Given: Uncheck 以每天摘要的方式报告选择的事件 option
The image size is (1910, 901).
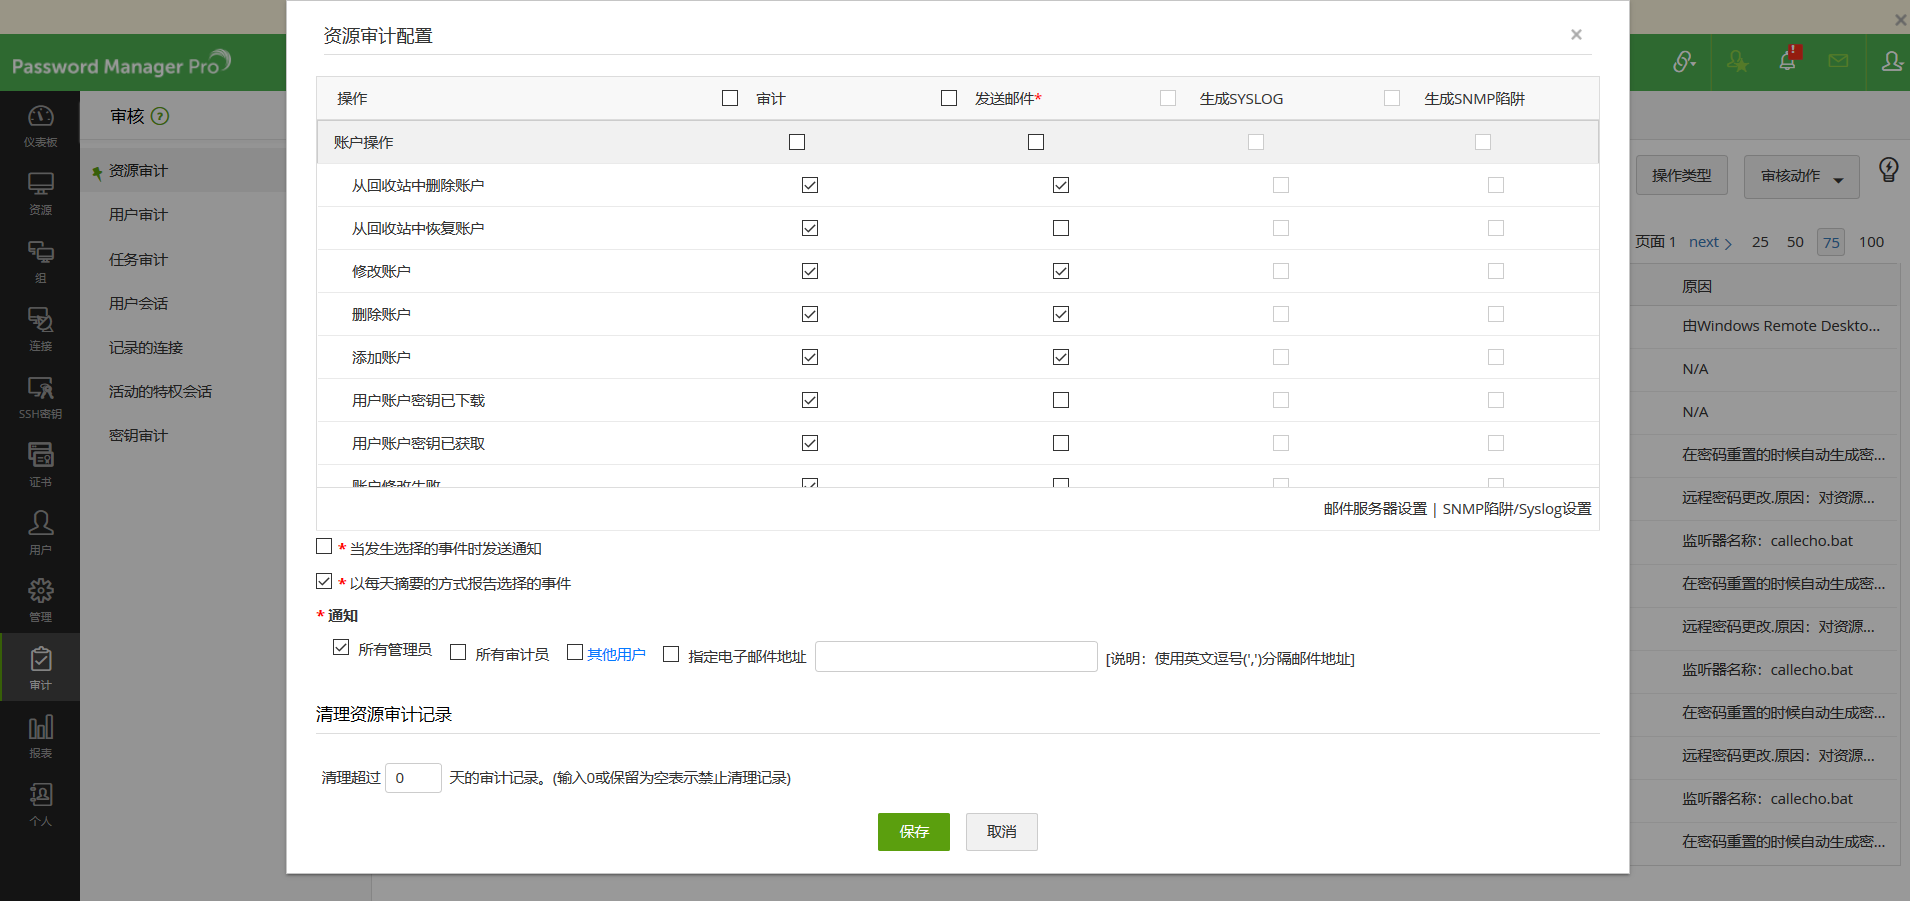Looking at the screenshot, I should point(324,581).
